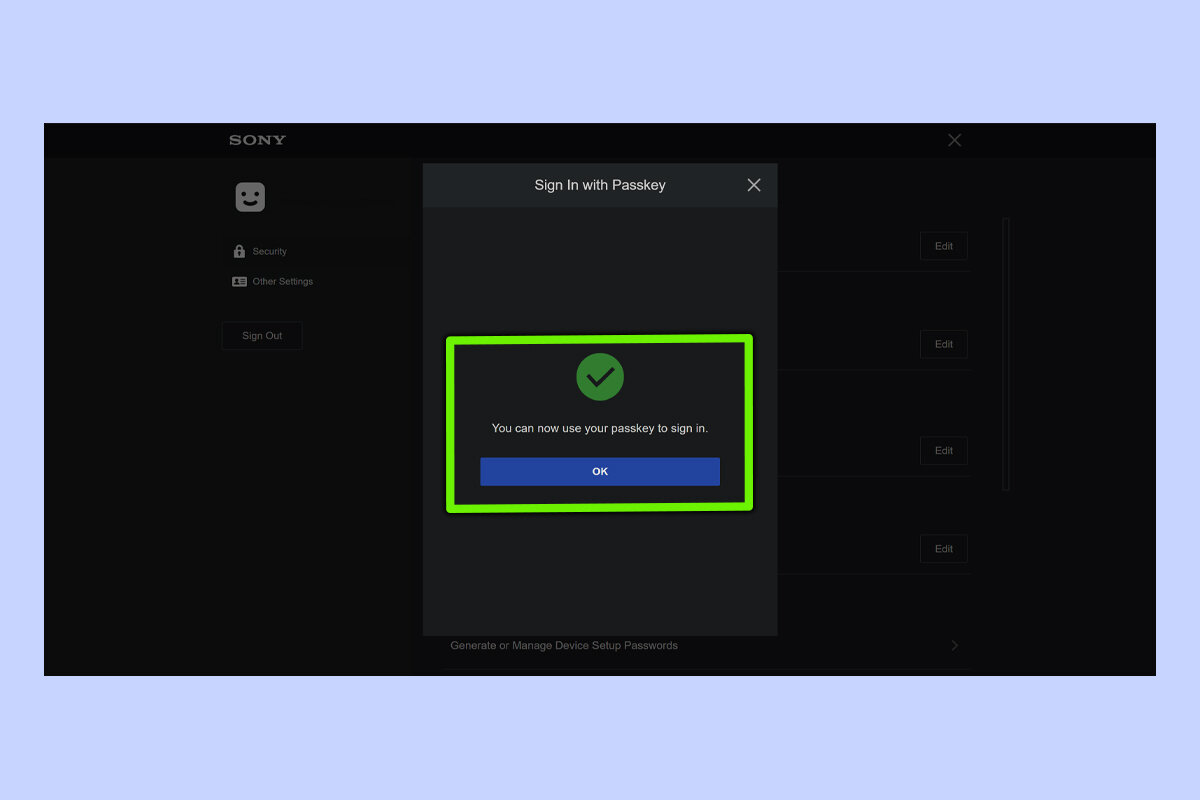The height and width of the screenshot is (800, 1200).
Task: Open Other Settings in the sidebar
Action: [x=273, y=282]
